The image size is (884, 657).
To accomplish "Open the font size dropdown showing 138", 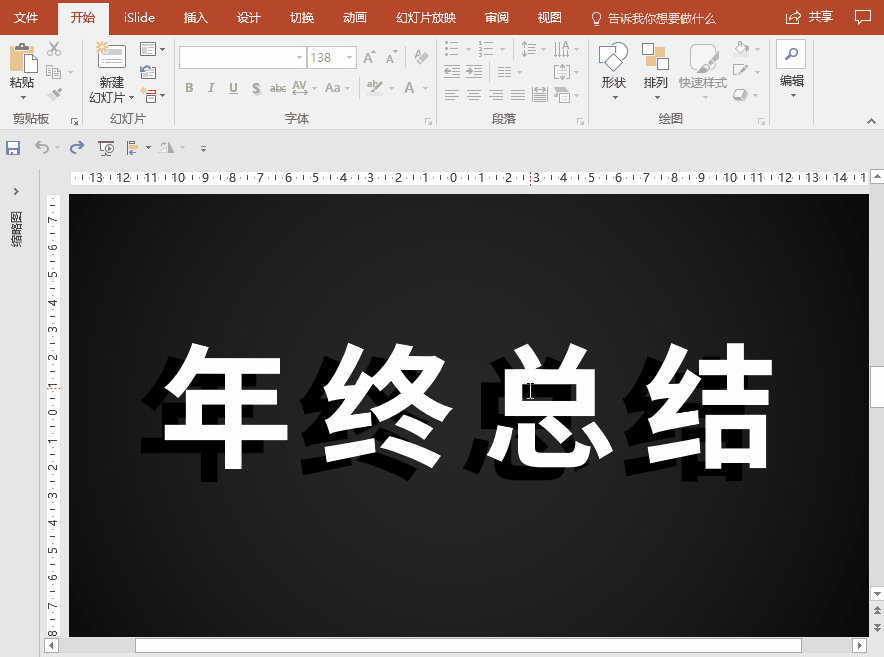I will pyautogui.click(x=350, y=58).
